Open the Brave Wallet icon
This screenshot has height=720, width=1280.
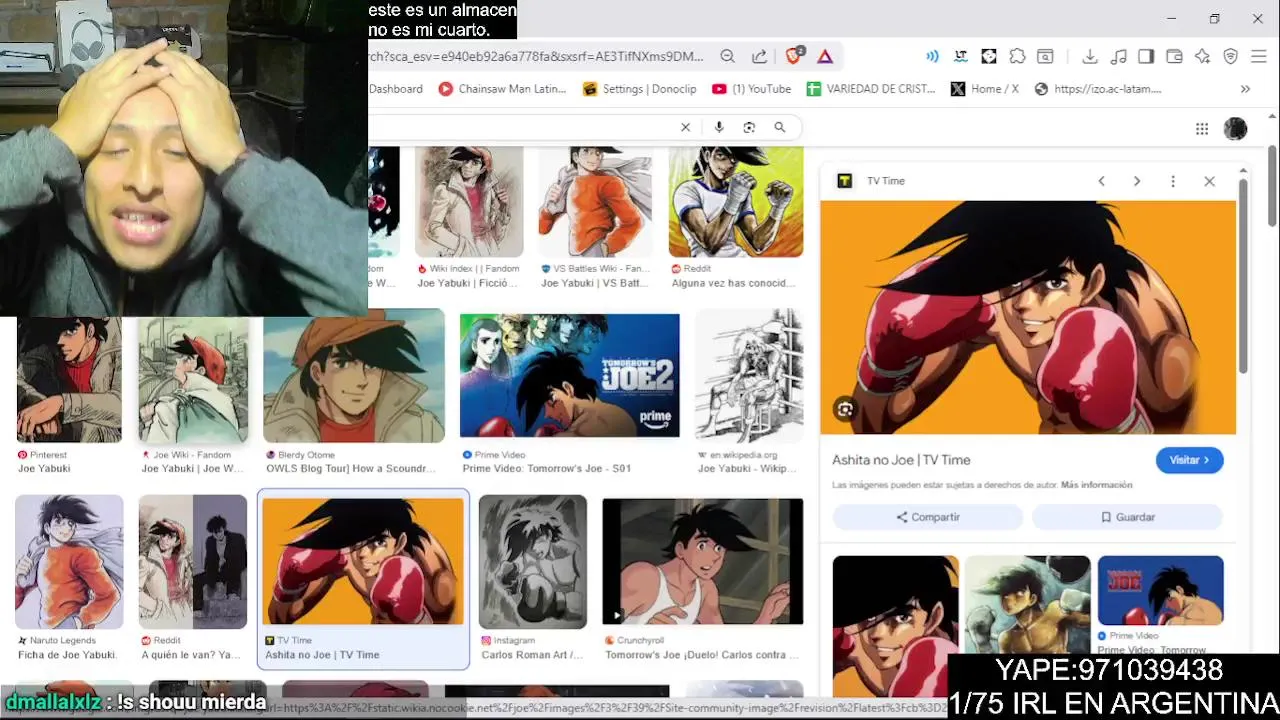tap(1174, 57)
